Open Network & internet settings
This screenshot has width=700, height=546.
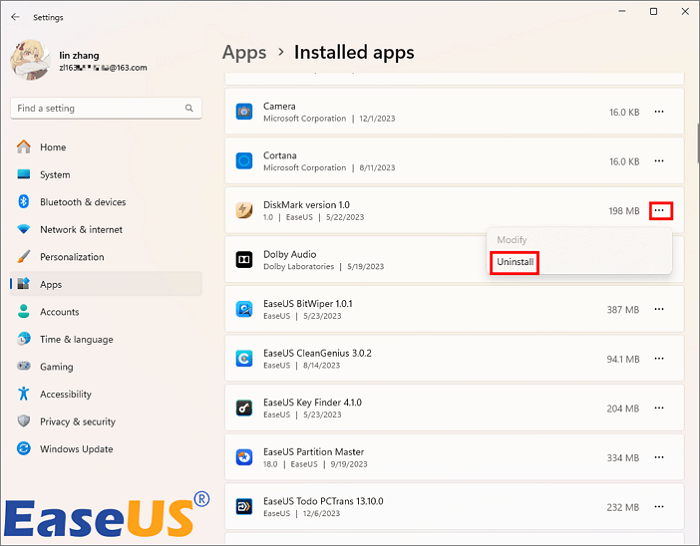pyautogui.click(x=106, y=229)
